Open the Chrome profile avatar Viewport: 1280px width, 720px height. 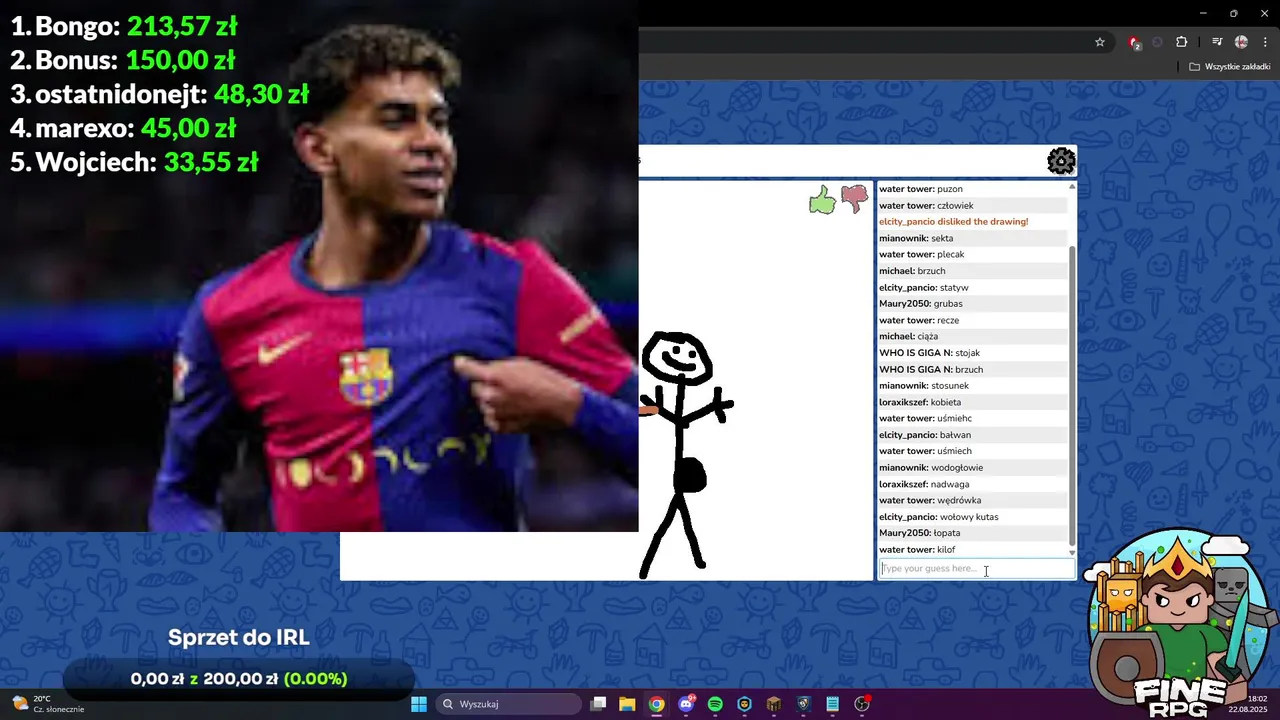[x=1241, y=42]
